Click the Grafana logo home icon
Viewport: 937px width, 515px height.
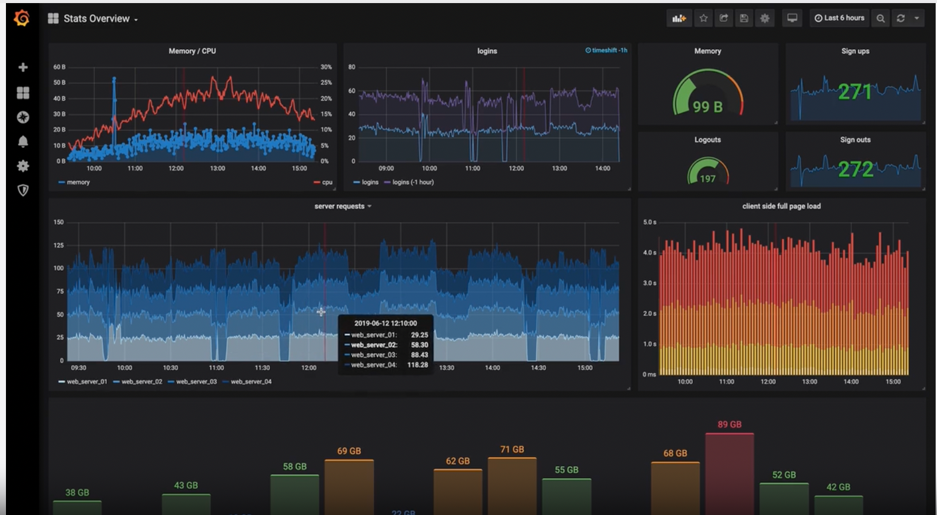point(22,18)
